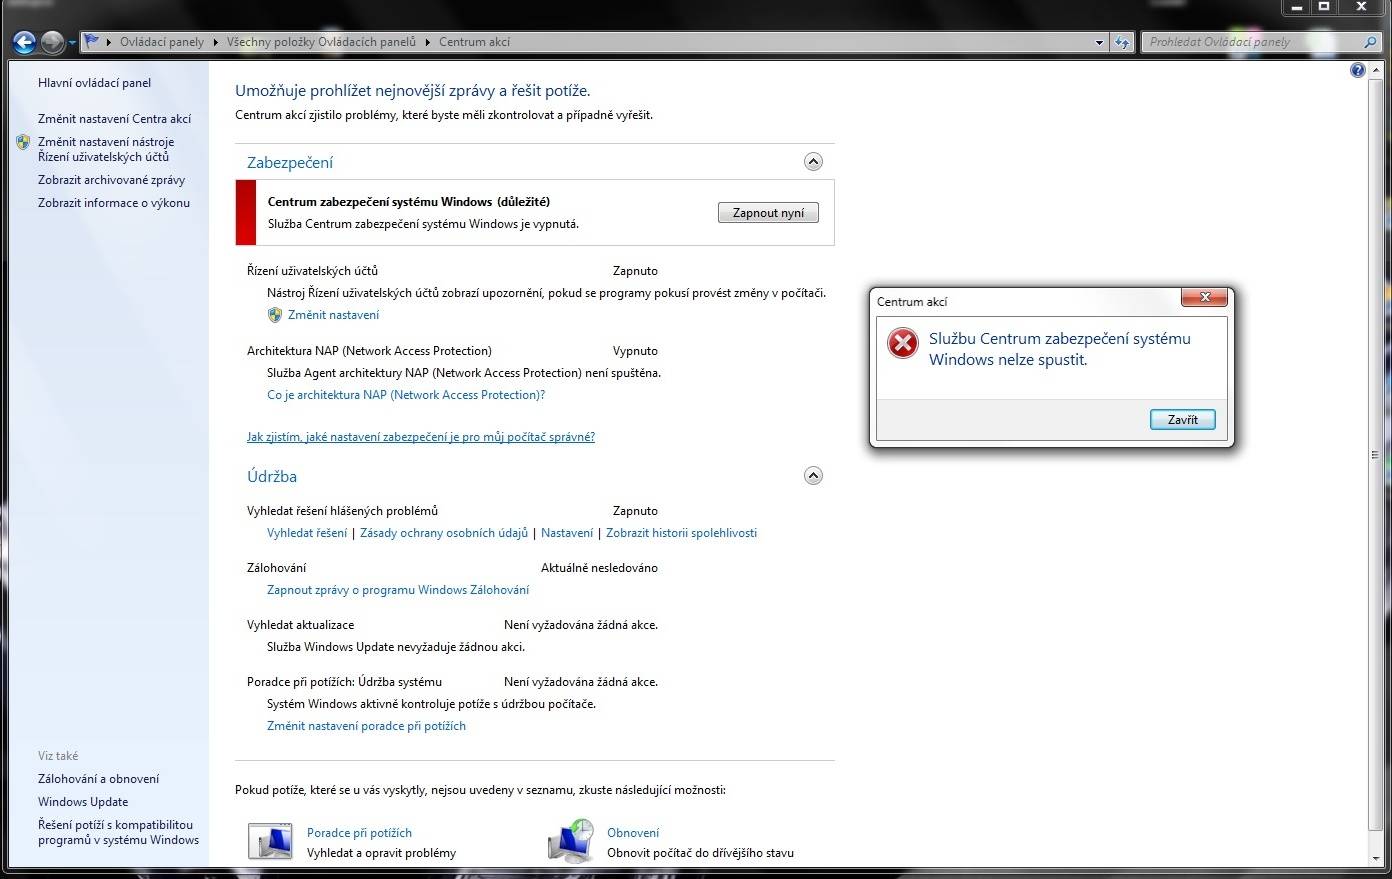Screen dimensions: 1392x879
Task: Click the error message text in dialog
Action: pyautogui.click(x=1060, y=349)
